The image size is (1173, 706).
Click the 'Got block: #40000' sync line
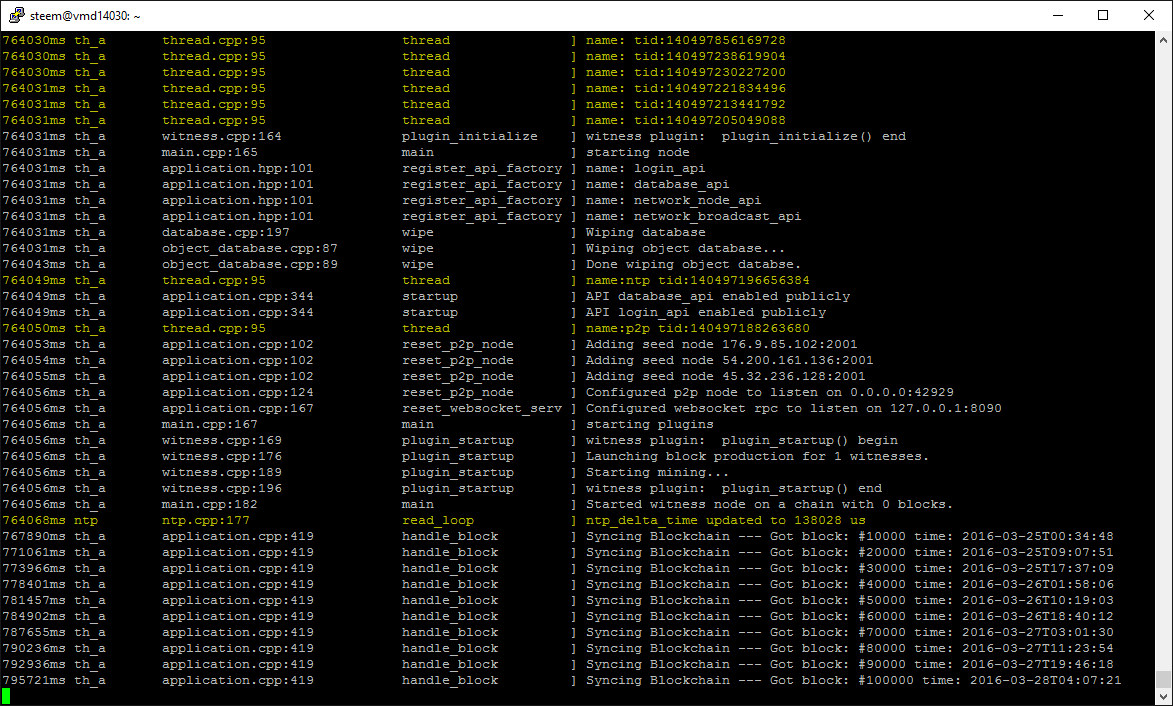coord(850,585)
